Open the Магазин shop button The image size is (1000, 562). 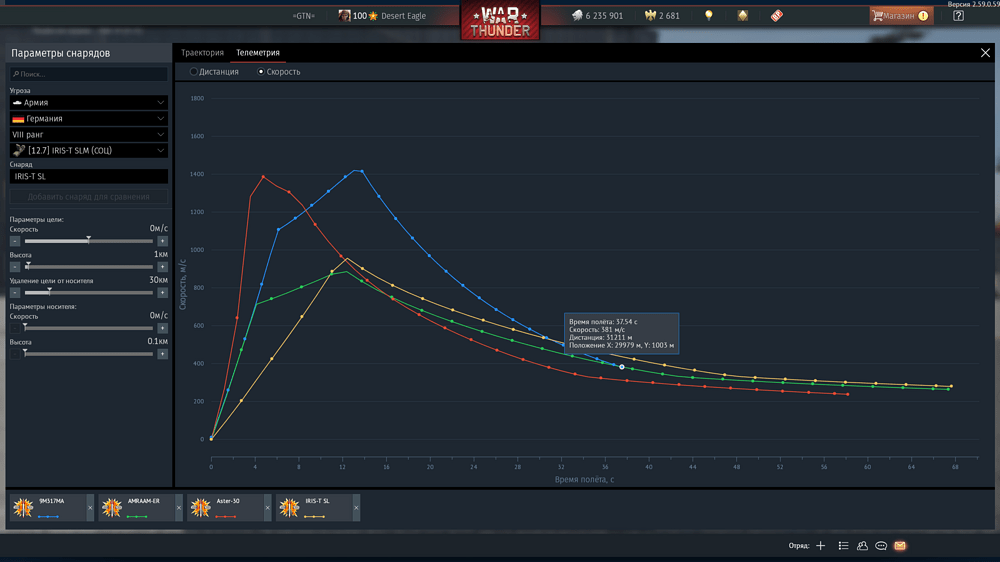point(901,15)
